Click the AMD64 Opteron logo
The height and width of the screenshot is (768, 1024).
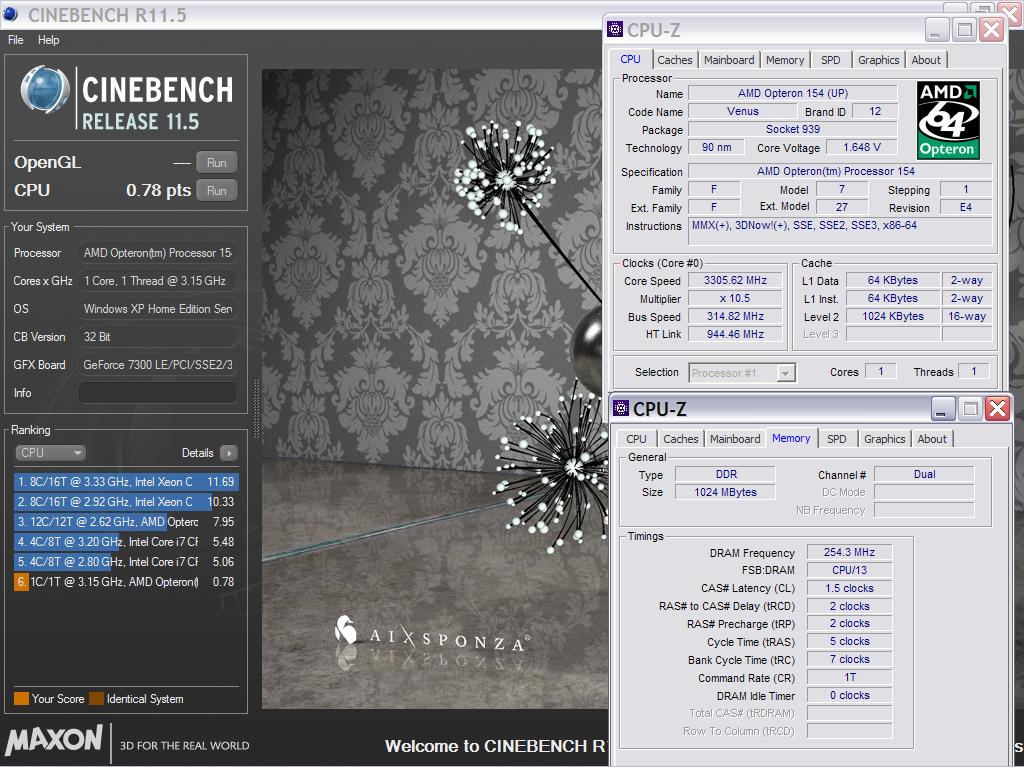(948, 120)
